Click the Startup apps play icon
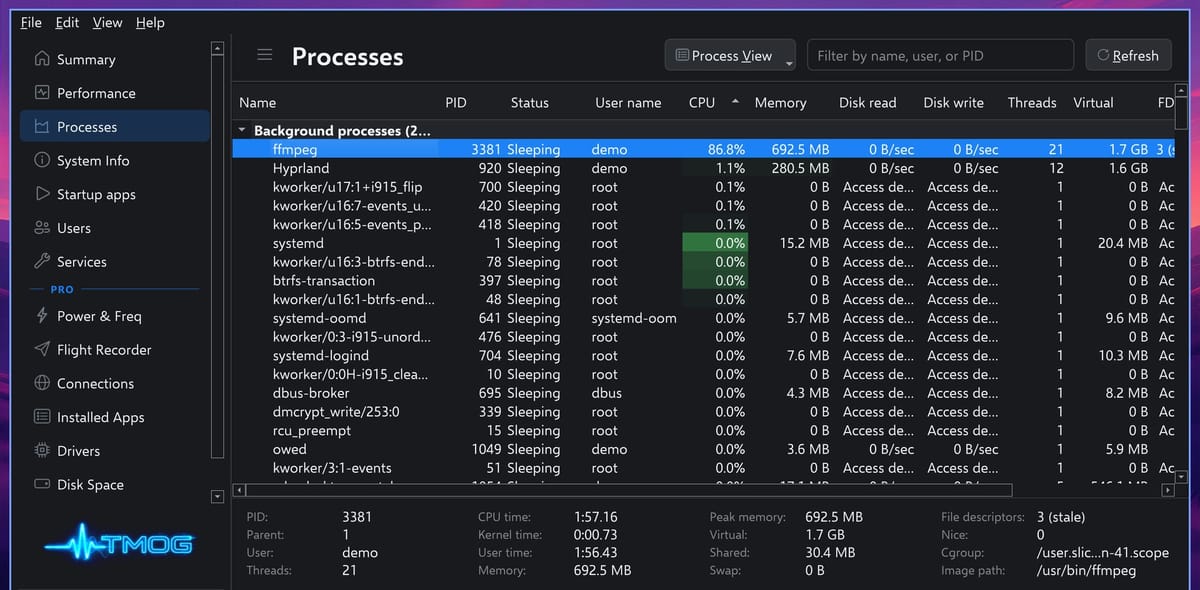Viewport: 1200px width, 590px height. coord(42,194)
